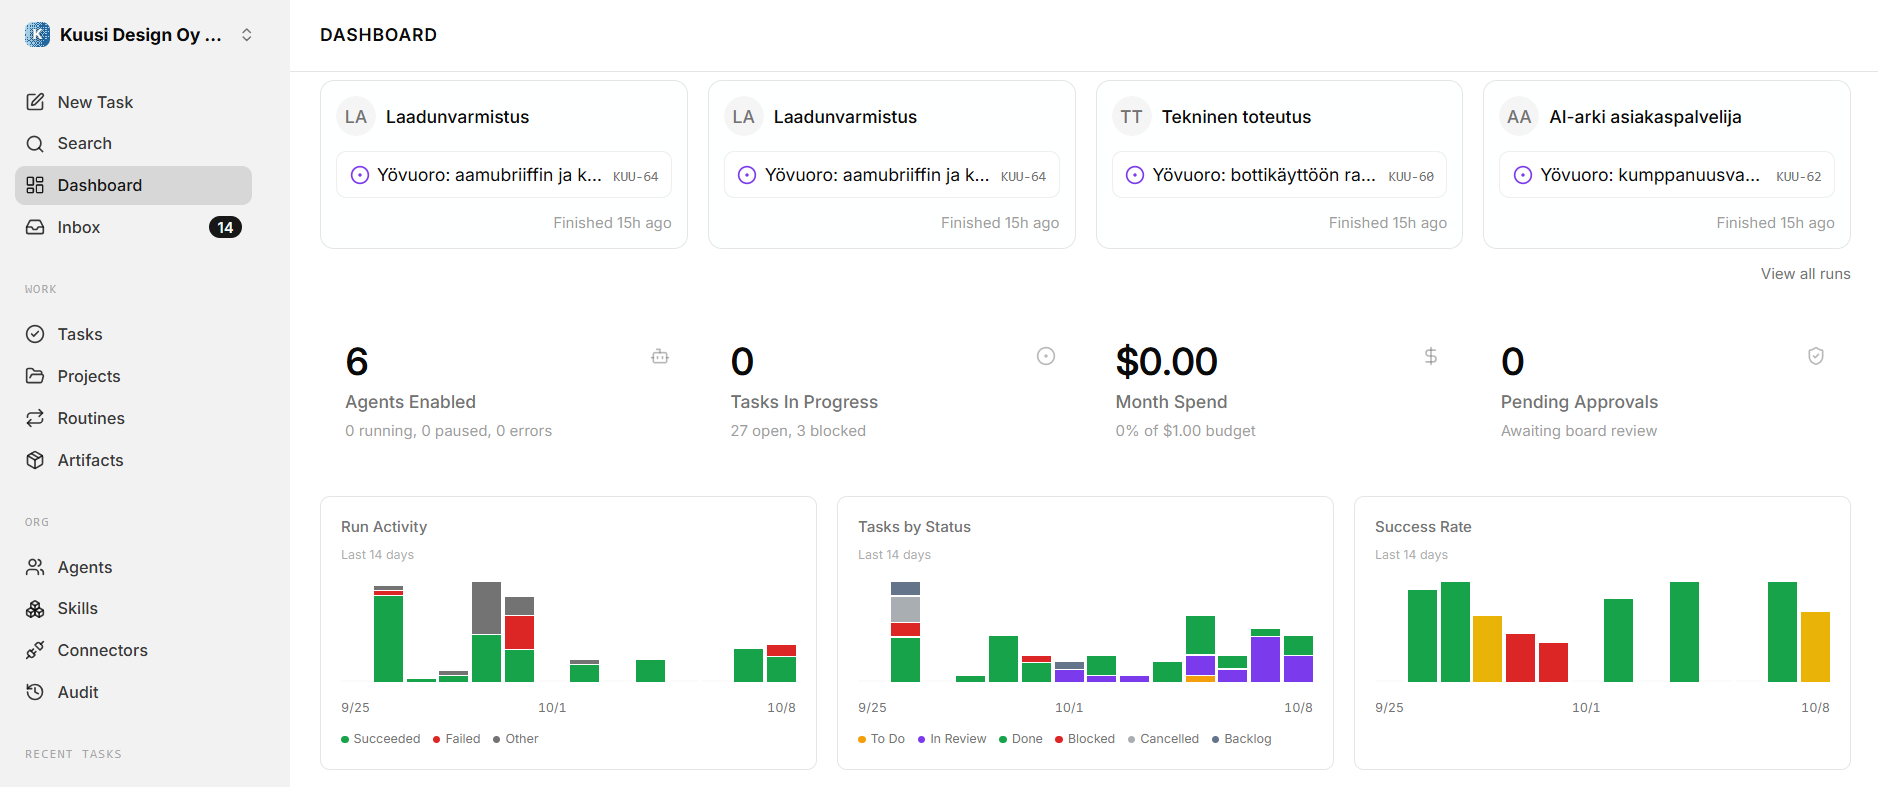Open the Tasks page from sidebar
1878x787 pixels.
click(x=133, y=334)
